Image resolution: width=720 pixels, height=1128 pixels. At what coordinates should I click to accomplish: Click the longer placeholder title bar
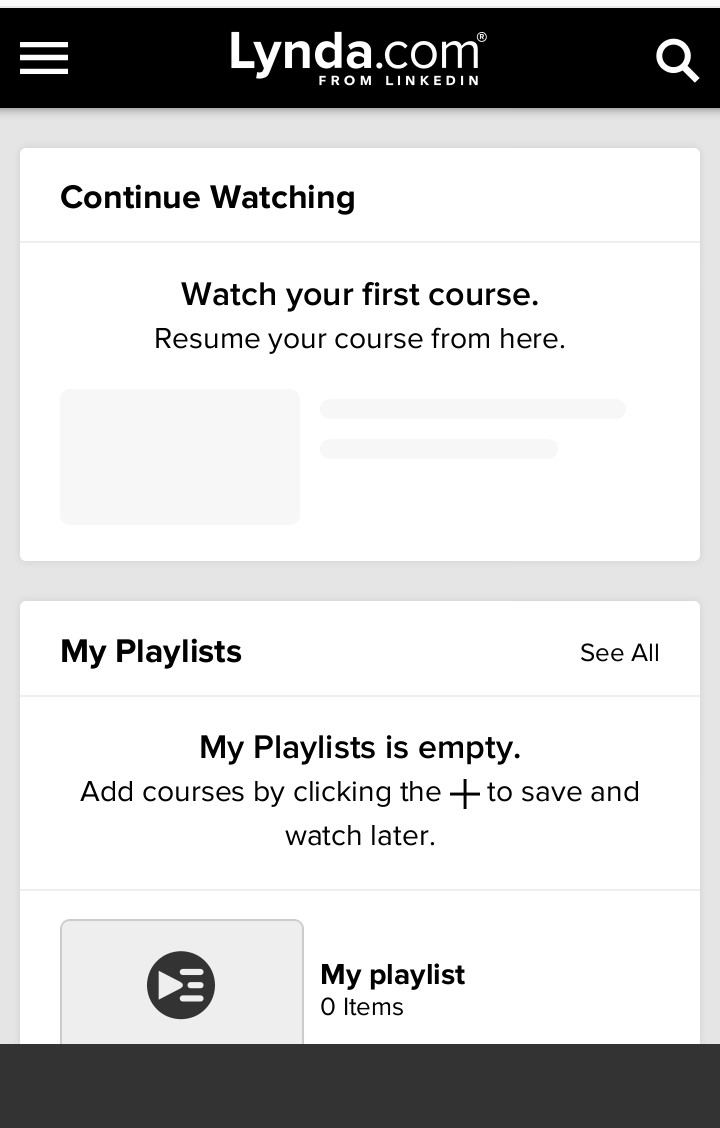point(472,409)
